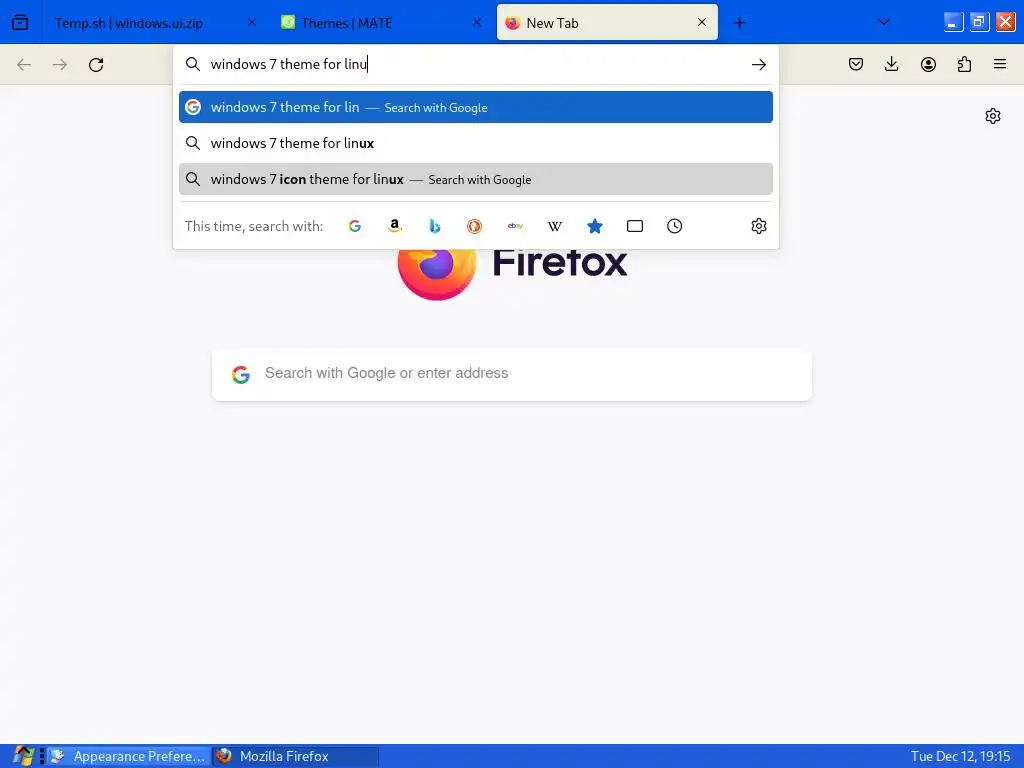Open Save to Pocket button
The height and width of the screenshot is (768, 1024).
[856, 64]
